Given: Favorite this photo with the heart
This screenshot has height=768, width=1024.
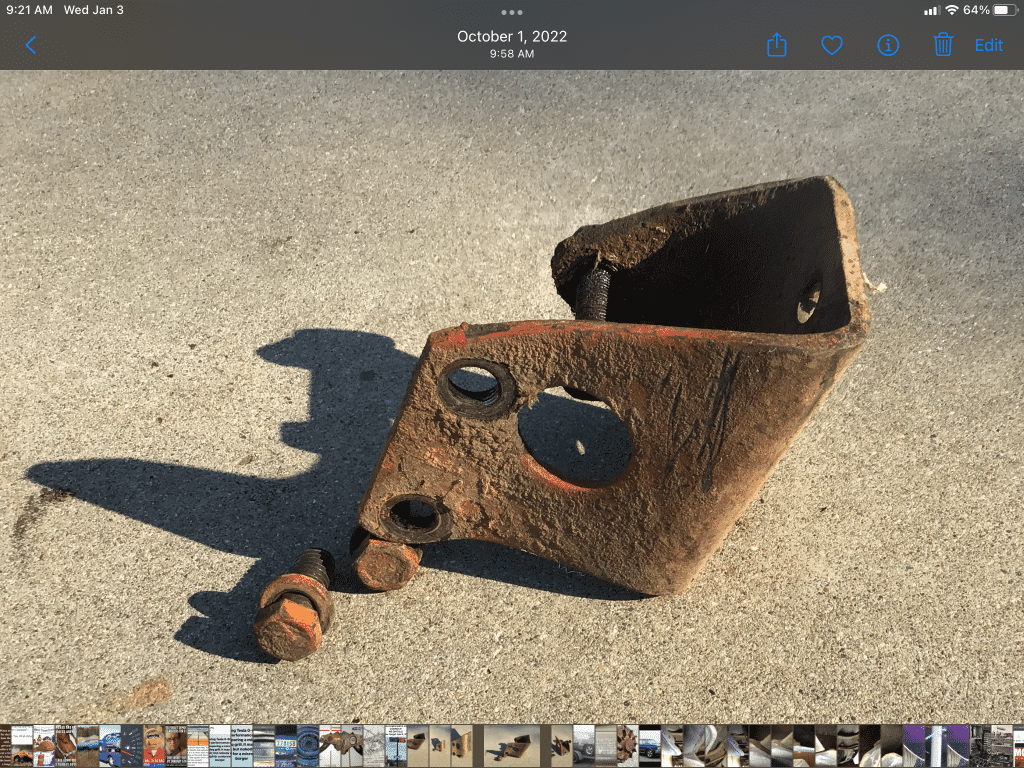Looking at the screenshot, I should click(x=832, y=45).
